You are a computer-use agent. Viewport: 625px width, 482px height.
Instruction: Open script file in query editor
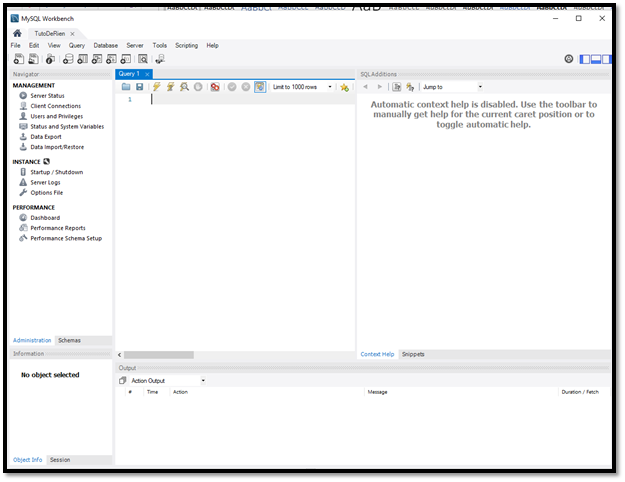[126, 87]
